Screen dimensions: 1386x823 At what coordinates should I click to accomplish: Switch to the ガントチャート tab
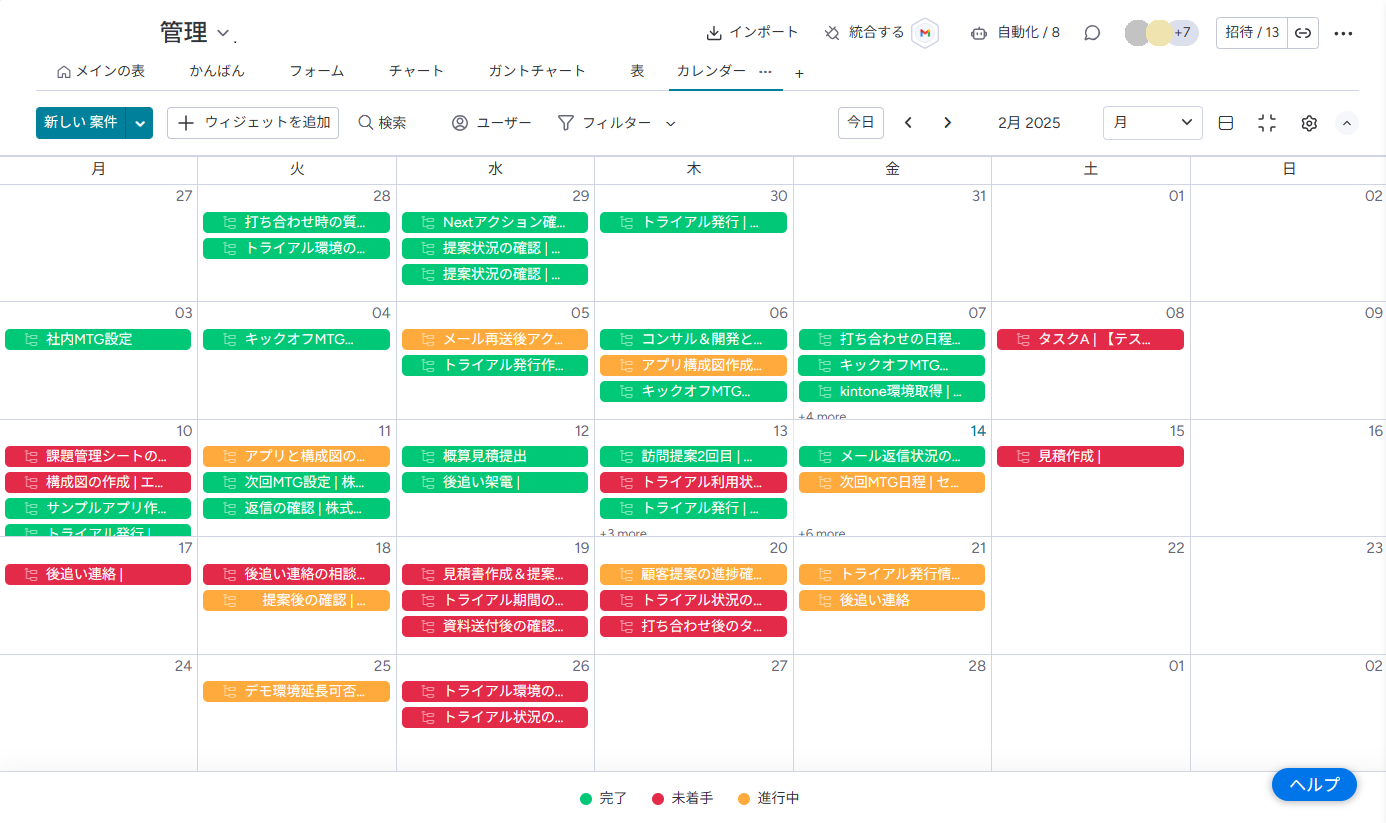point(536,71)
